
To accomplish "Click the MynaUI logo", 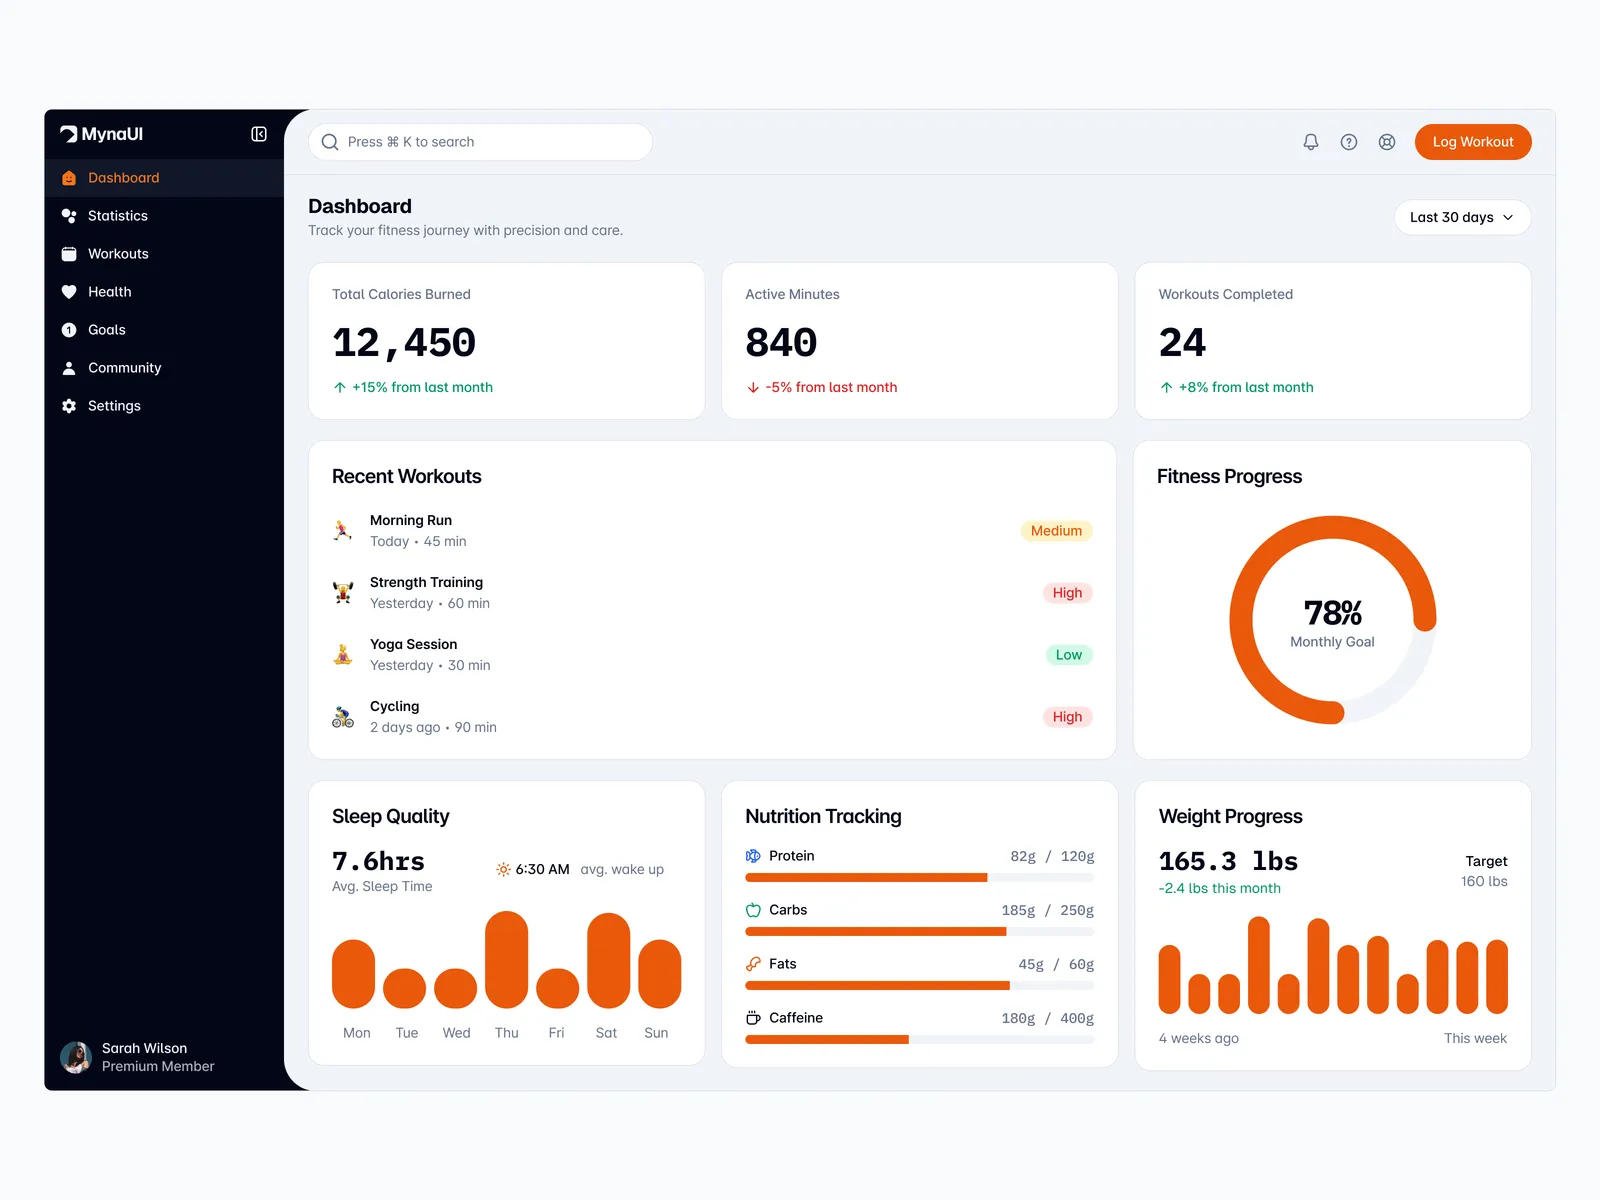I will coord(102,134).
